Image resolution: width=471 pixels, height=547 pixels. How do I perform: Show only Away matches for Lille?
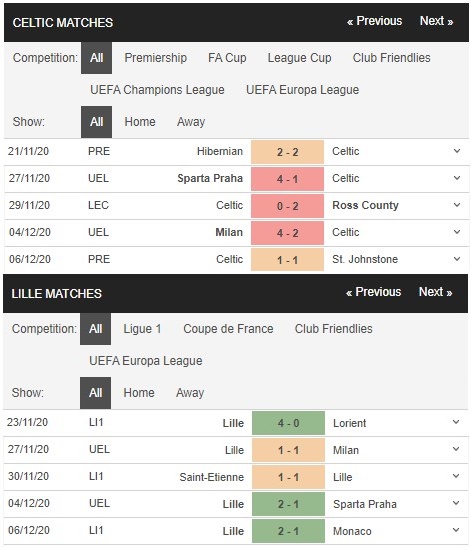coord(190,393)
